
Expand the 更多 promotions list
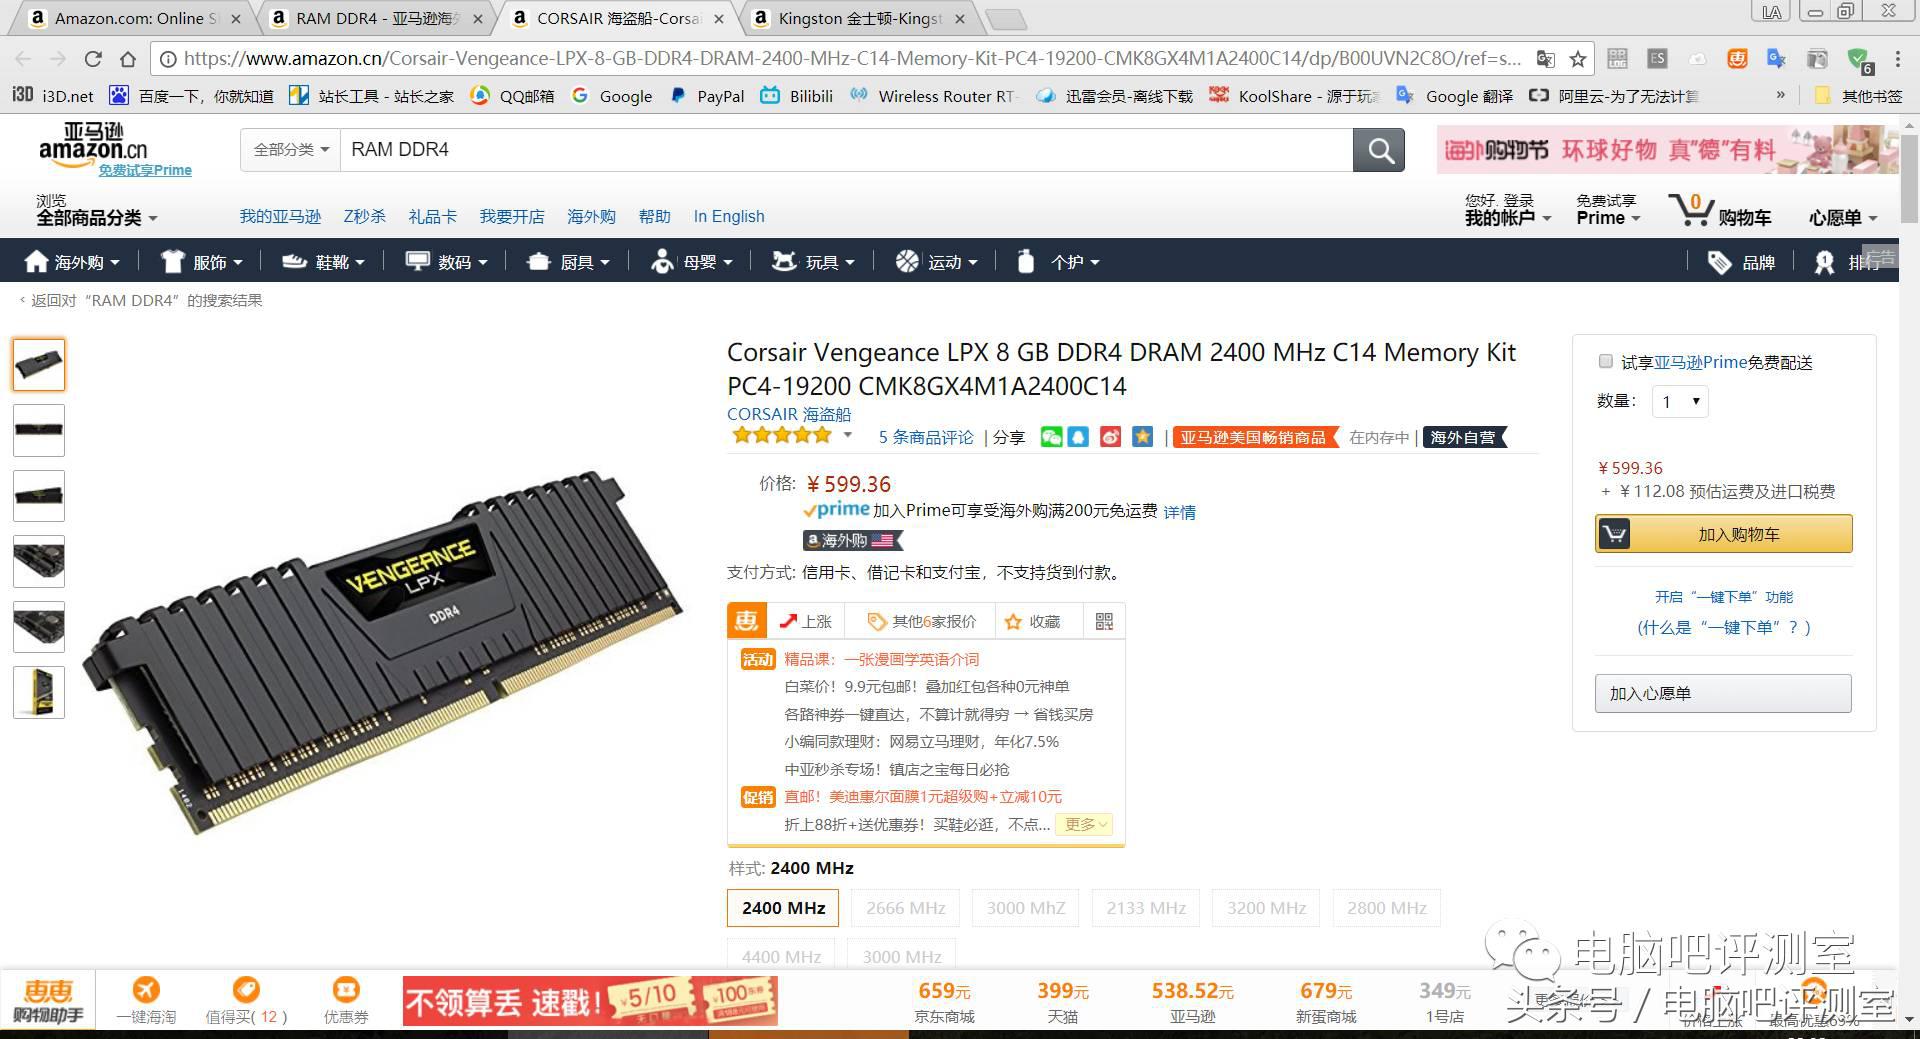[1087, 824]
